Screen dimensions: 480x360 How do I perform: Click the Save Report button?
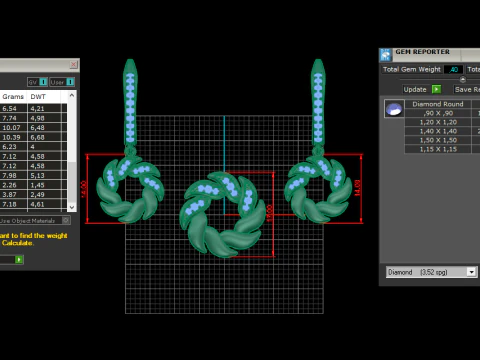click(467, 89)
